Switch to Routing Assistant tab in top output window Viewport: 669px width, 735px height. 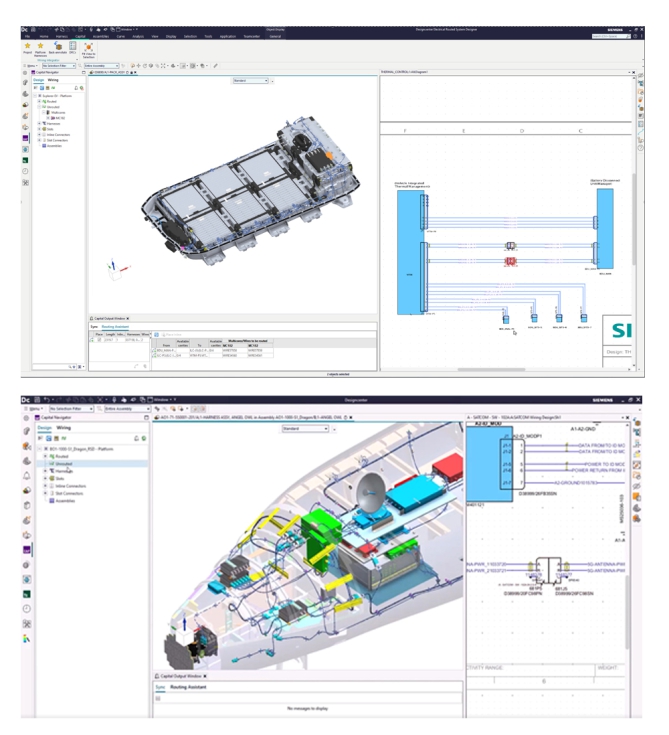(x=115, y=327)
